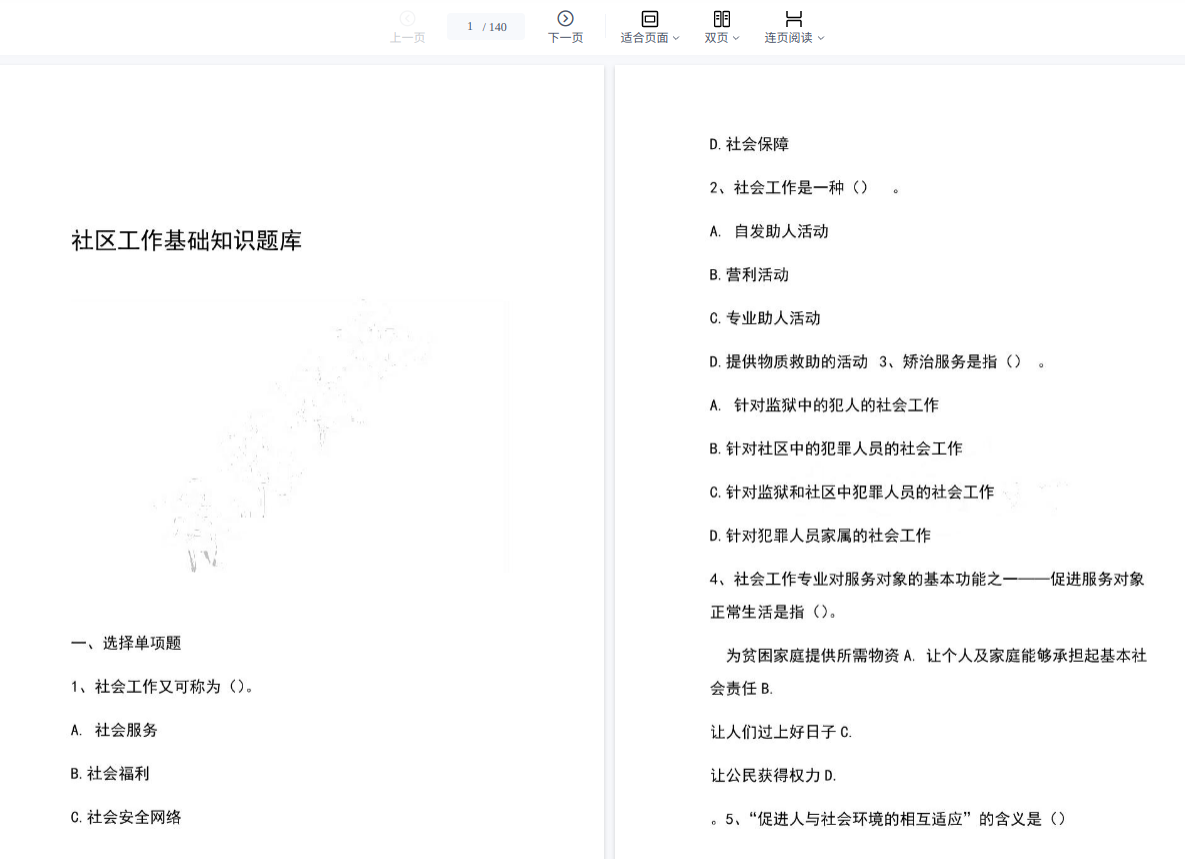
Task: Click the 下一页 text label
Action: tap(565, 38)
